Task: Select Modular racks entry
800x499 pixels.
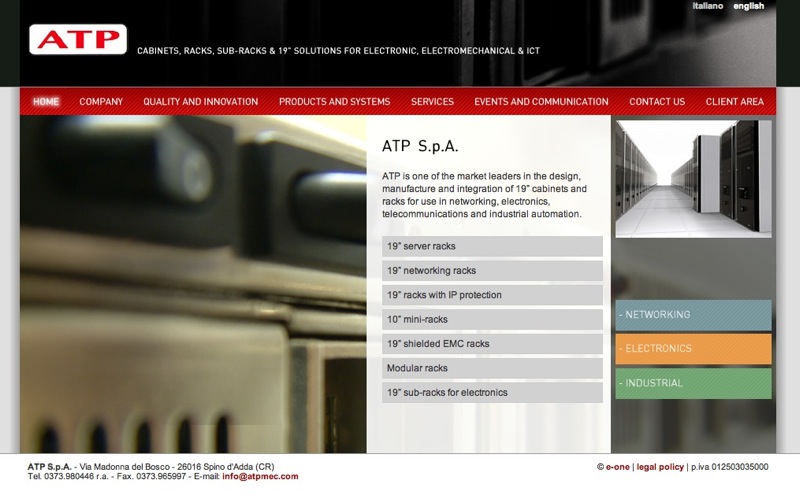Action: point(492,368)
